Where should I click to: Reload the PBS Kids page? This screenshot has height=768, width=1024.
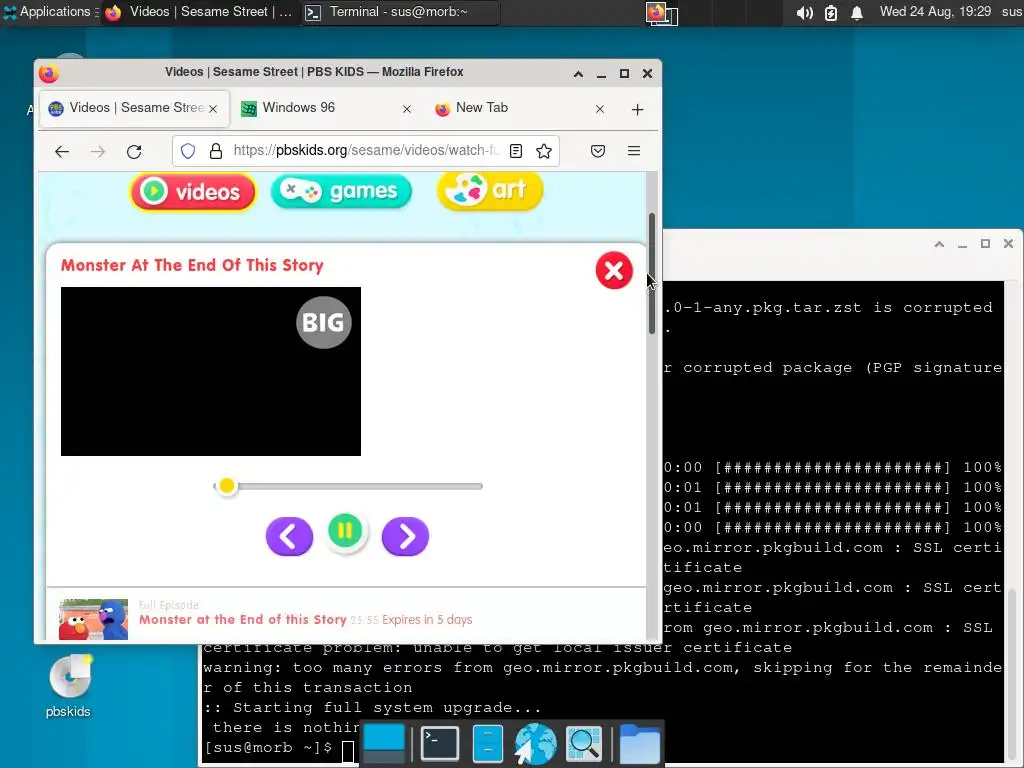134,152
